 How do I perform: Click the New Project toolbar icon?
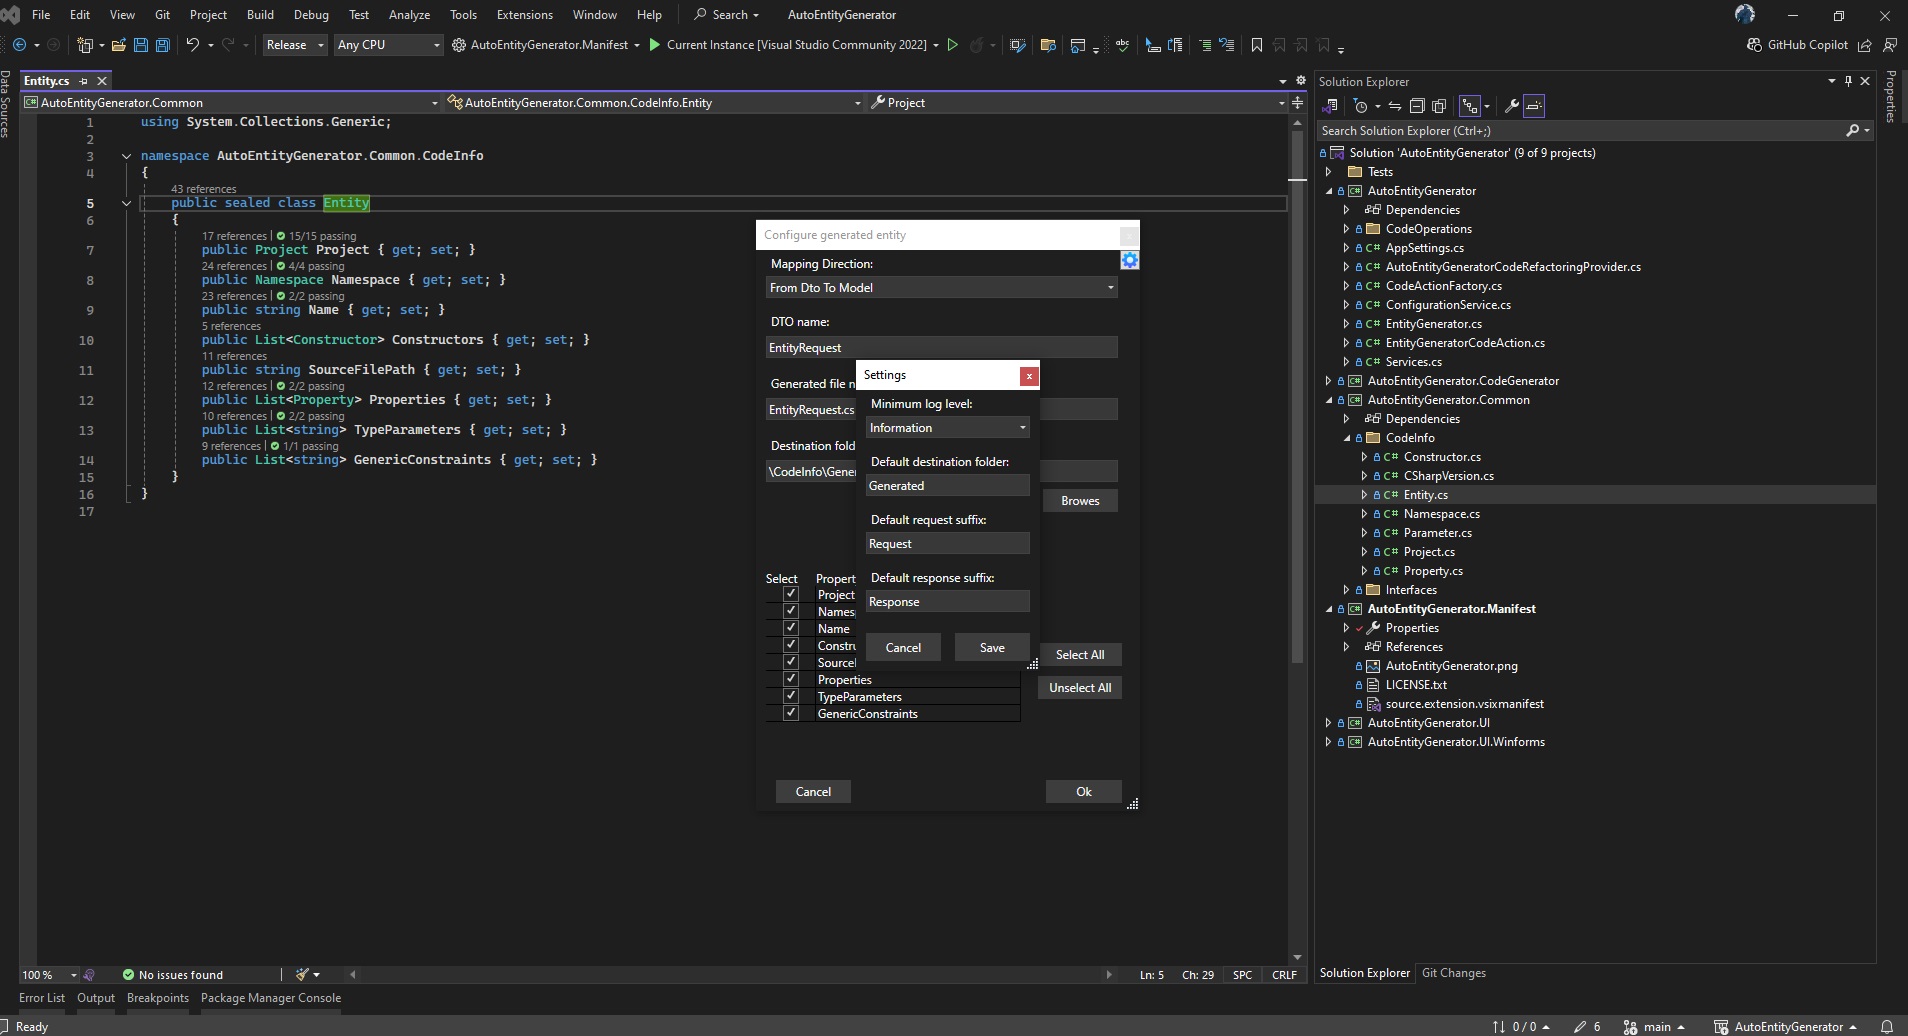coord(85,45)
